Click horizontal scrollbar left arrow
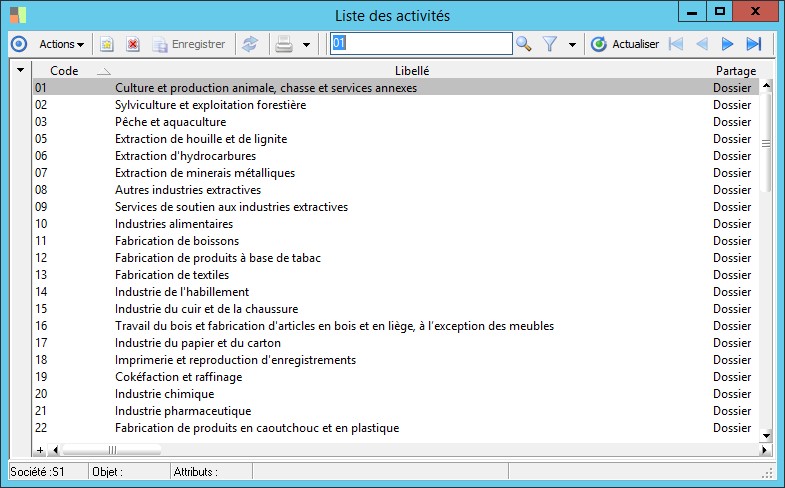The width and height of the screenshot is (785, 488). pyautogui.click(x=55, y=450)
